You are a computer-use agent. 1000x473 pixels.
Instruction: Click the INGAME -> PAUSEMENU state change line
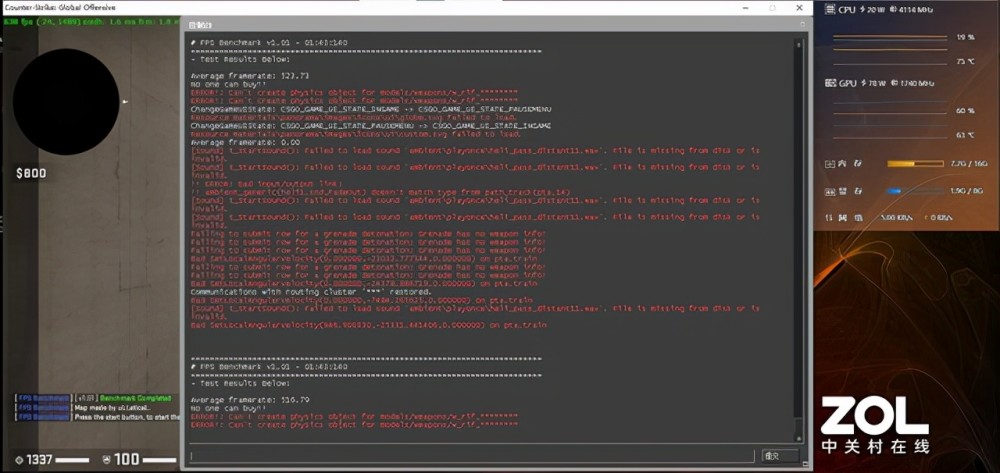[371, 110]
